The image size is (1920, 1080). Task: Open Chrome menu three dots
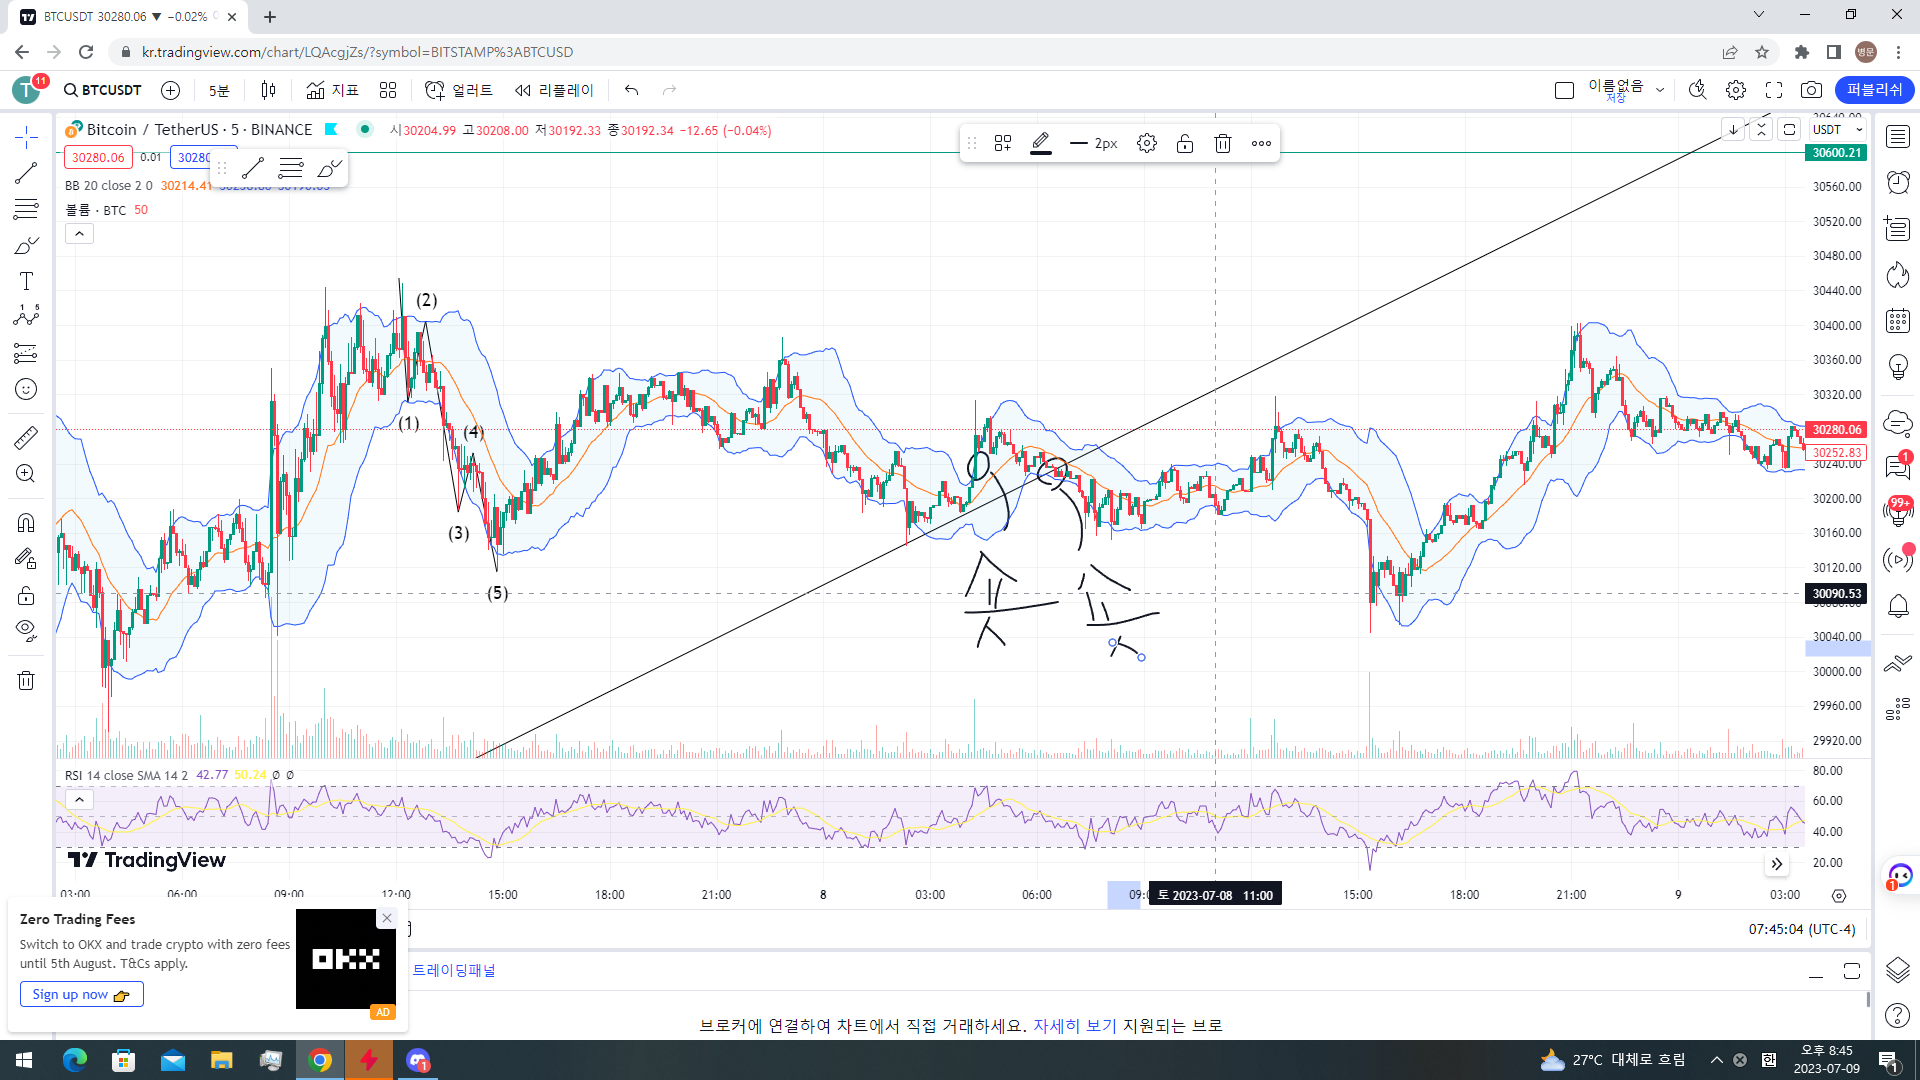(1898, 52)
